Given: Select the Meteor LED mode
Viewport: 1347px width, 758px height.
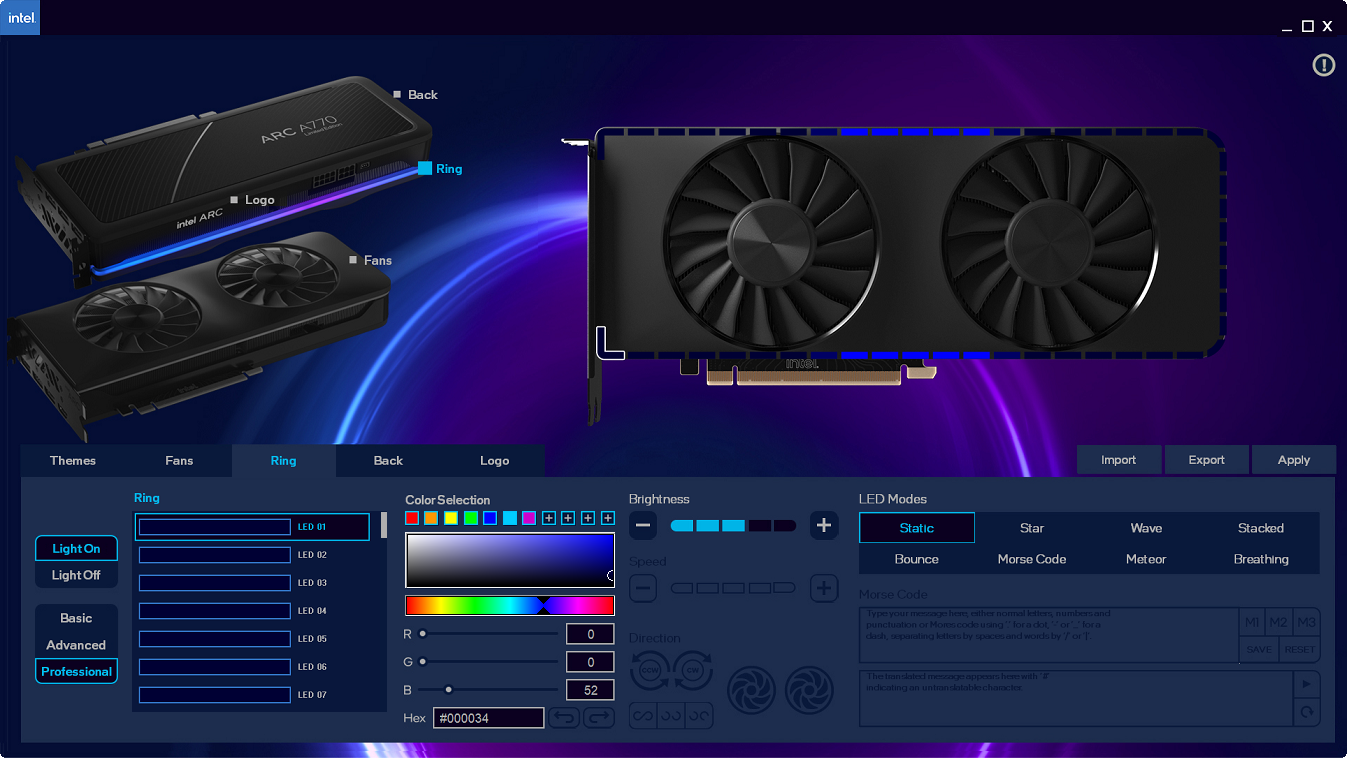Looking at the screenshot, I should click(x=1146, y=559).
